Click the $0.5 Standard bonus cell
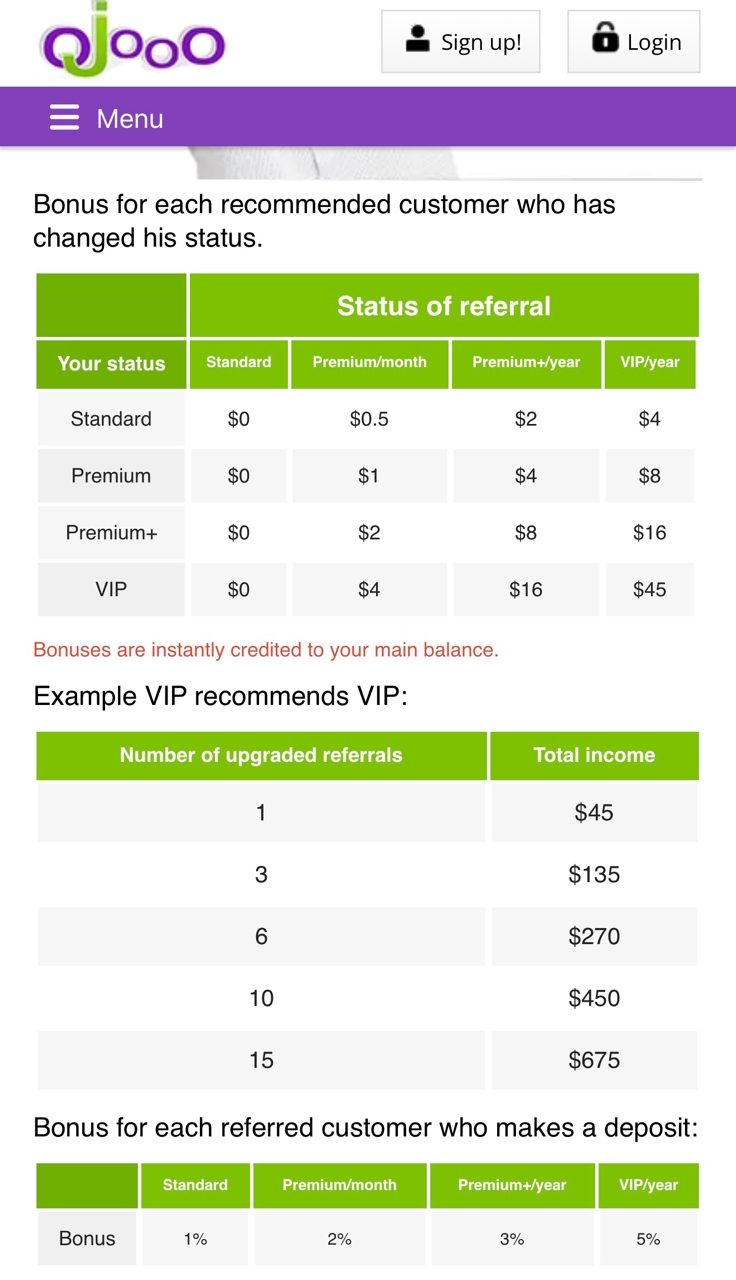The height and width of the screenshot is (1280, 736). [369, 419]
